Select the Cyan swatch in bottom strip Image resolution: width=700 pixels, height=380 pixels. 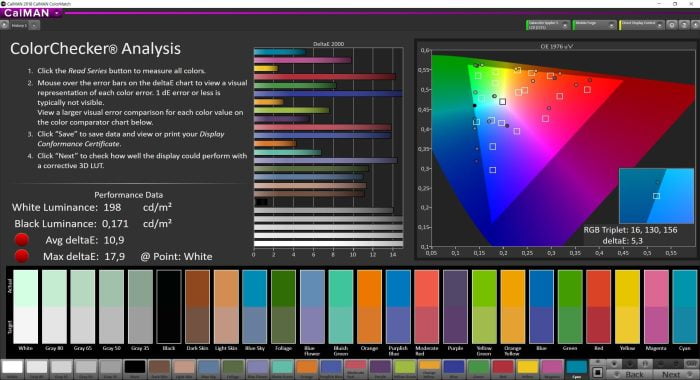(x=577, y=368)
